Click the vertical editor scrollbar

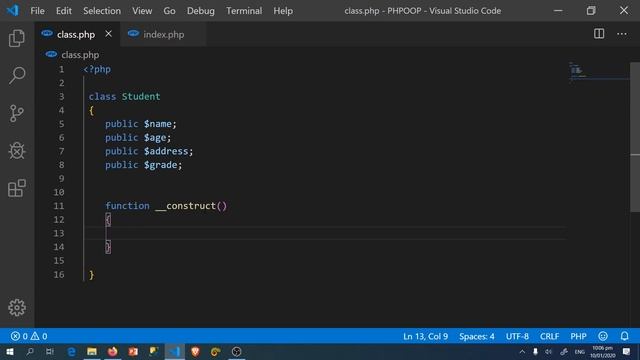635,137
